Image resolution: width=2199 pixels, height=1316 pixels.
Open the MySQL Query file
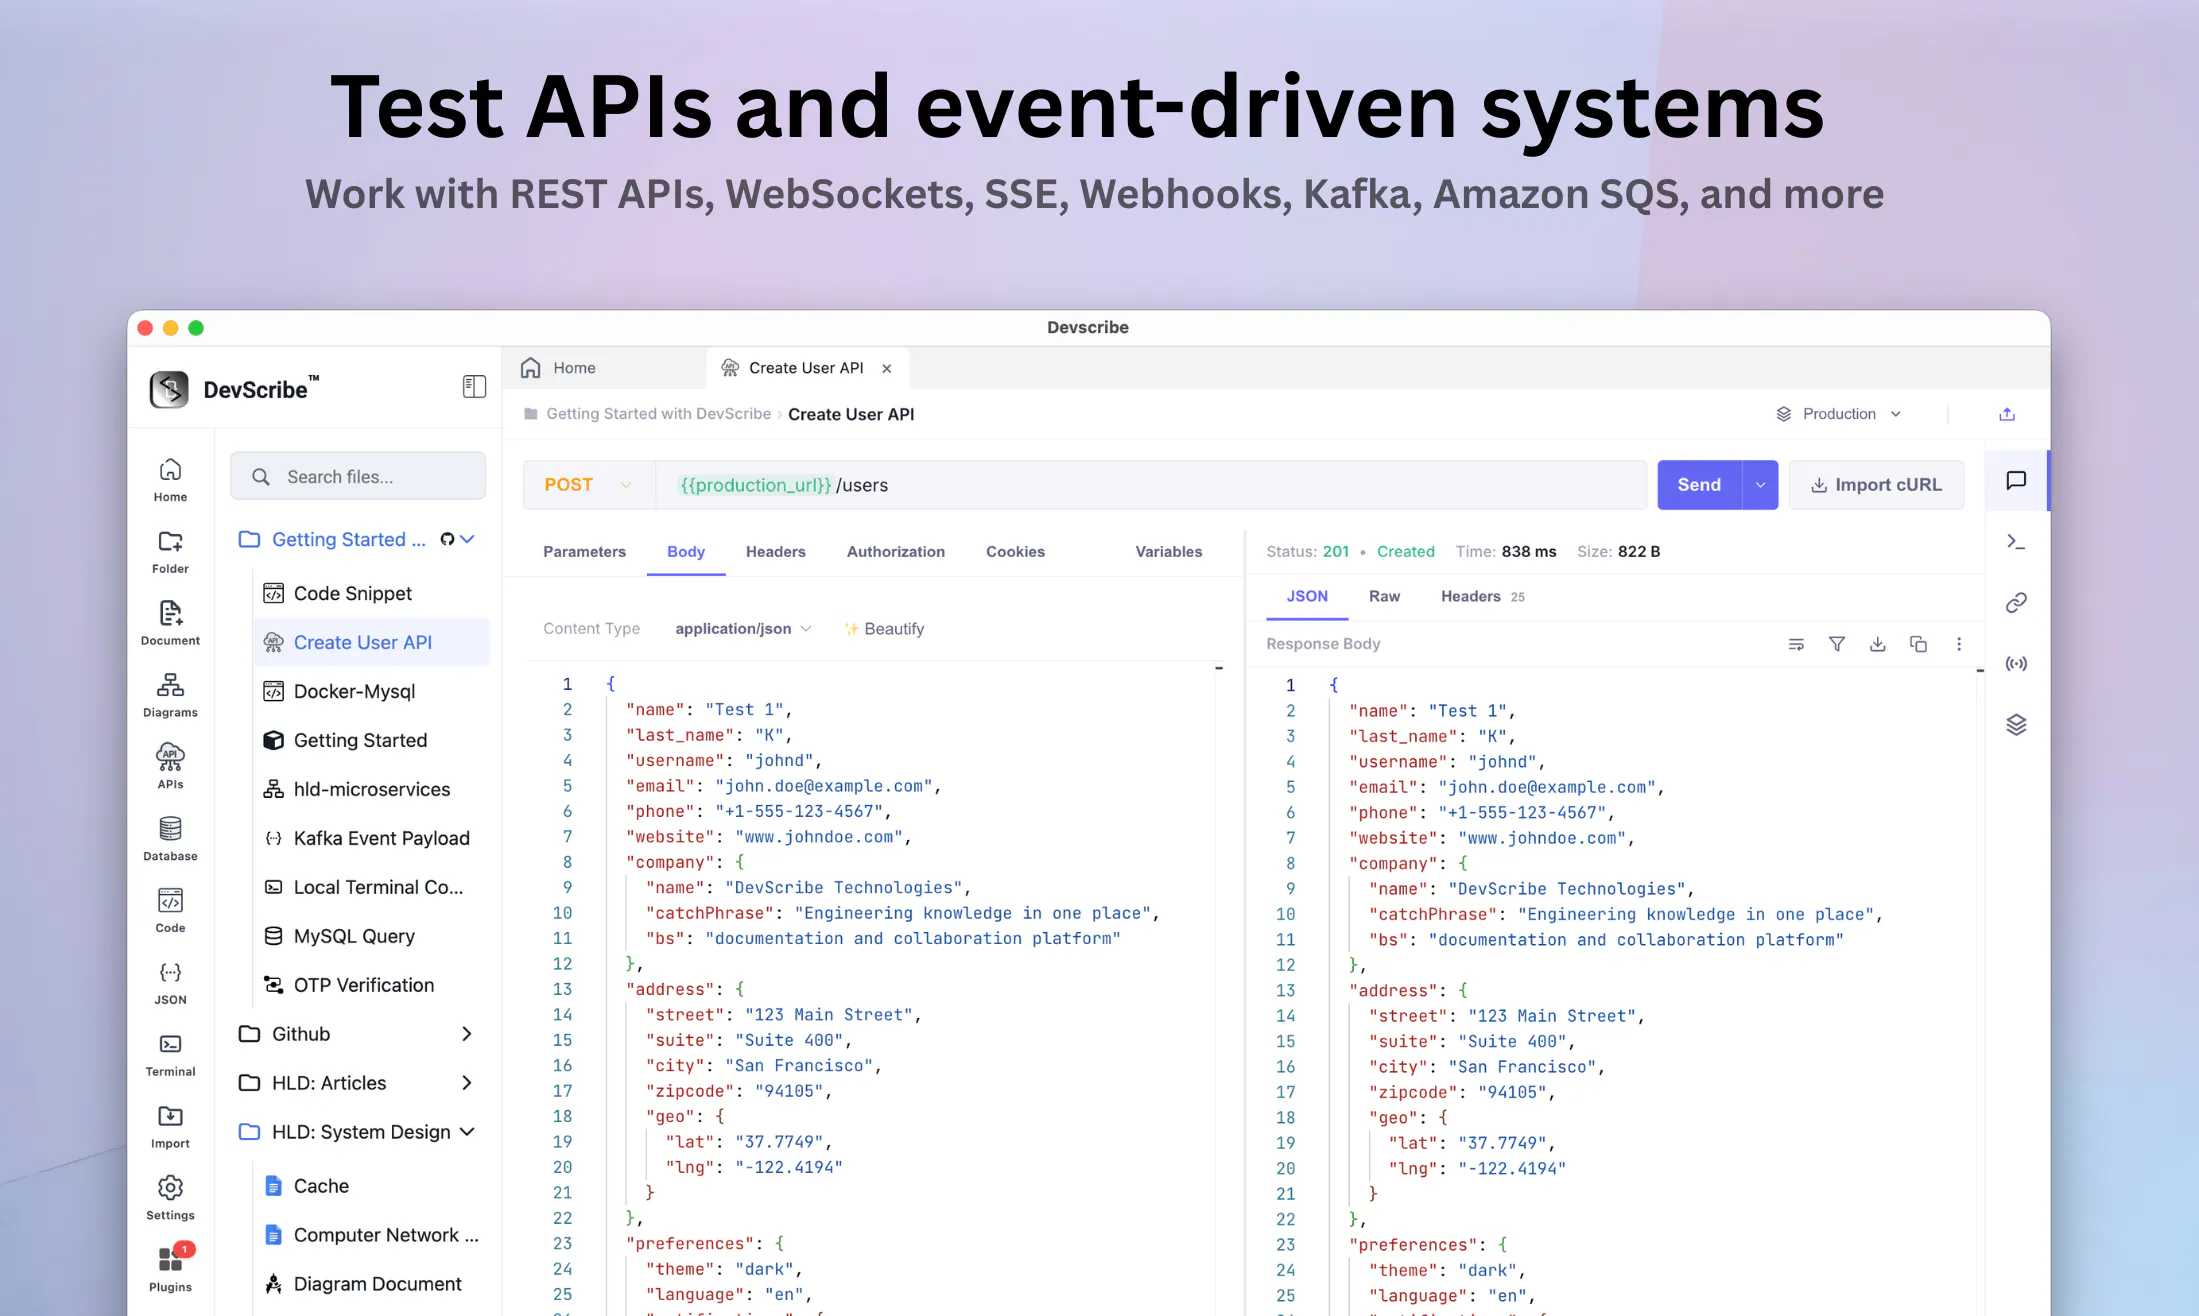pos(354,937)
